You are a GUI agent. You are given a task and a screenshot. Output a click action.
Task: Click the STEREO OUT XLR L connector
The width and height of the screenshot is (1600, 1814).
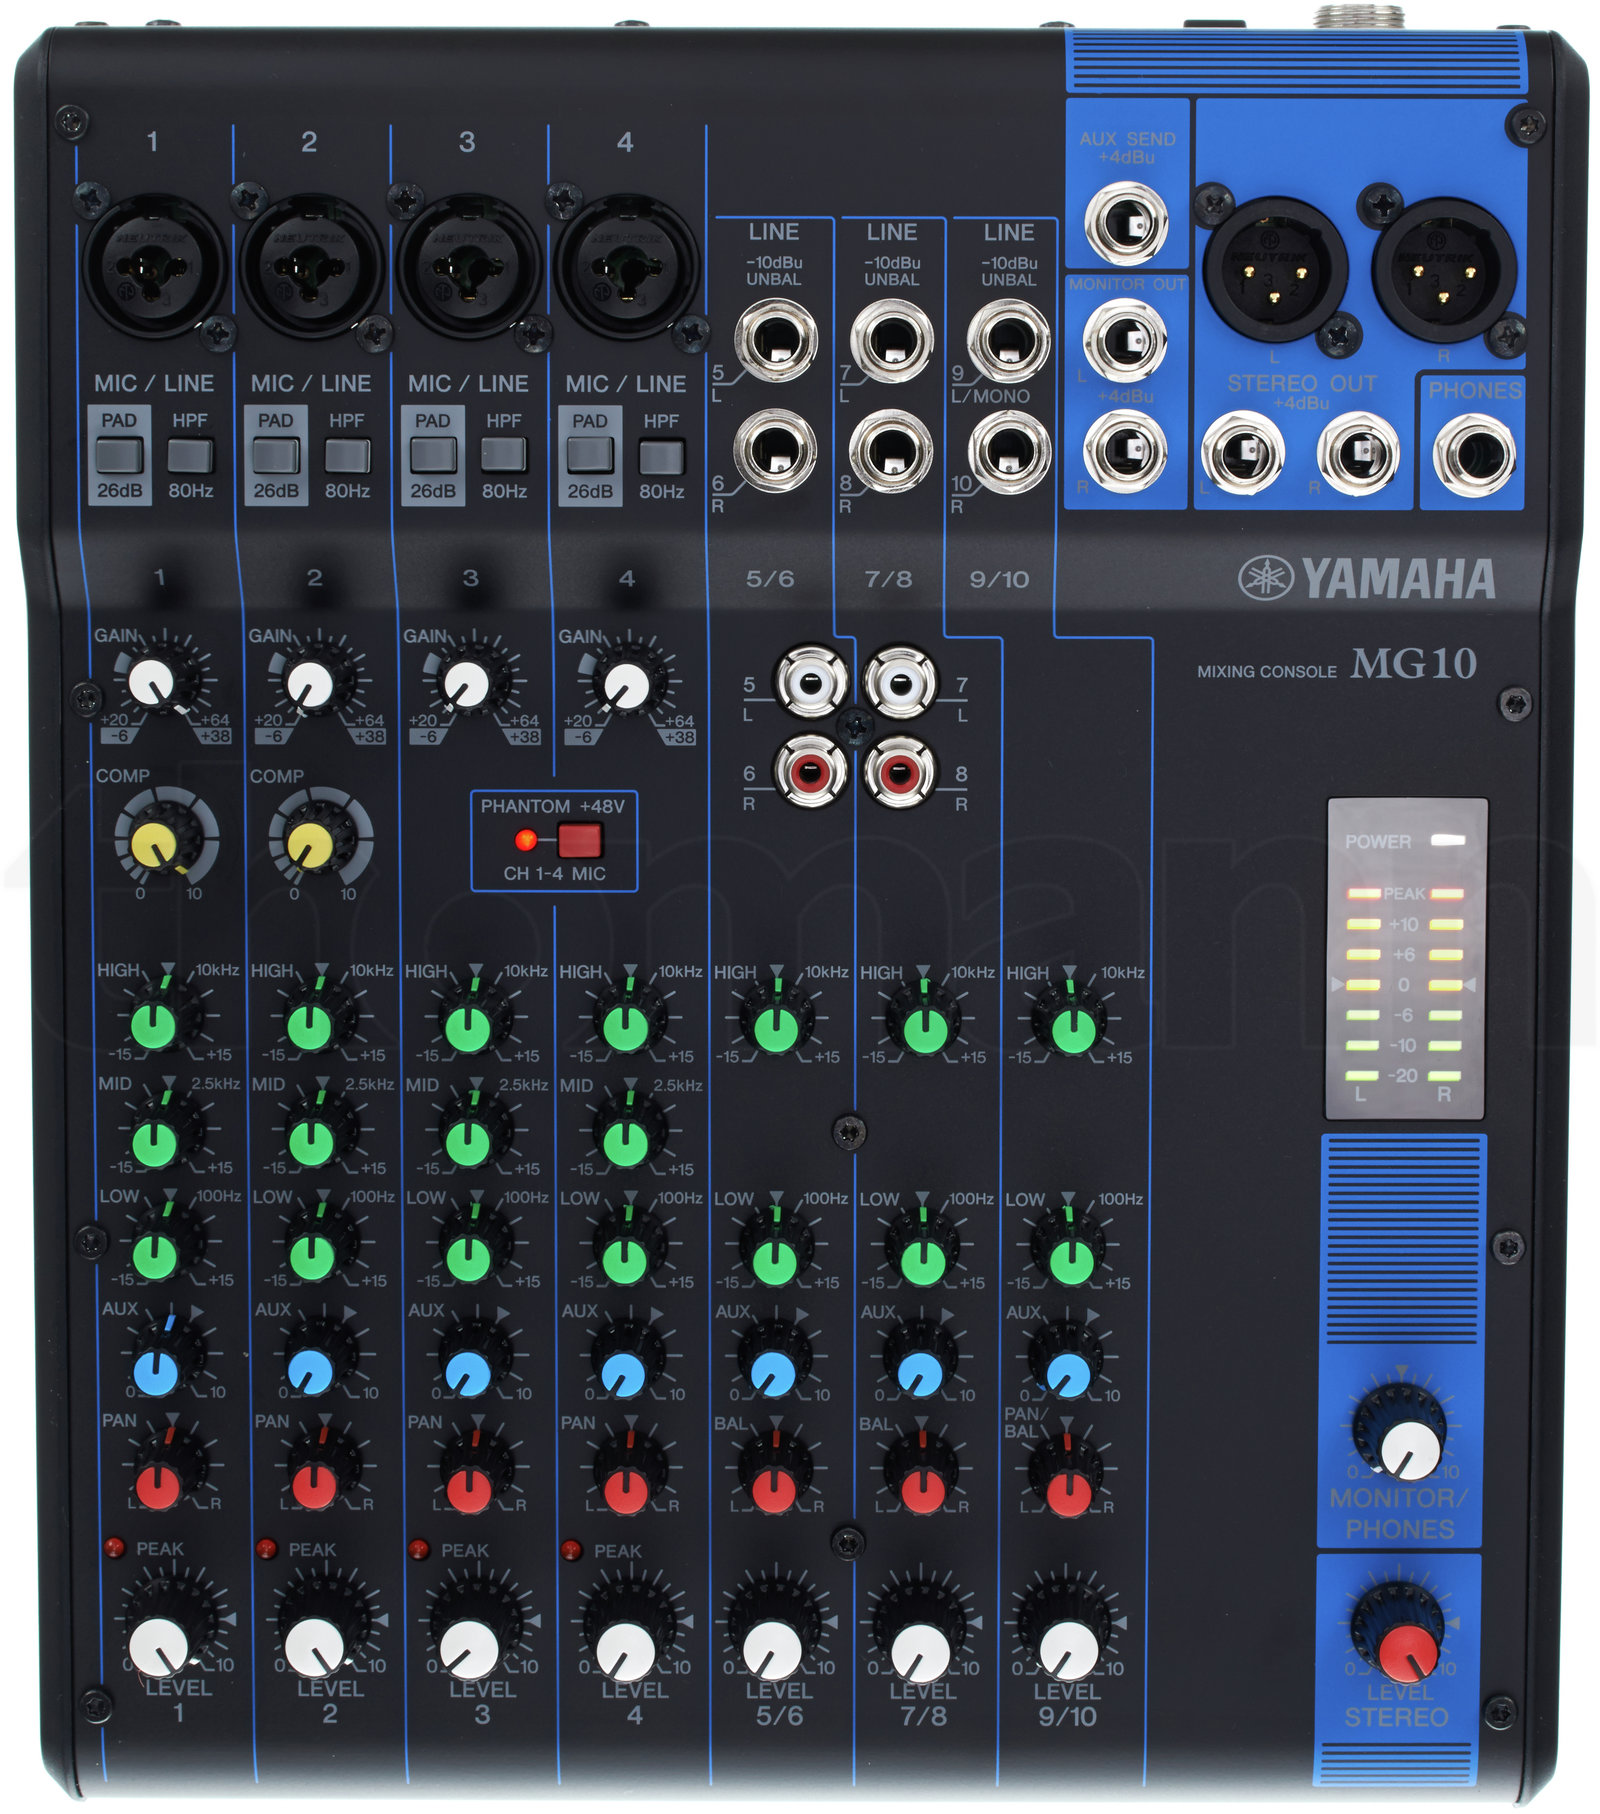pos(1274,268)
